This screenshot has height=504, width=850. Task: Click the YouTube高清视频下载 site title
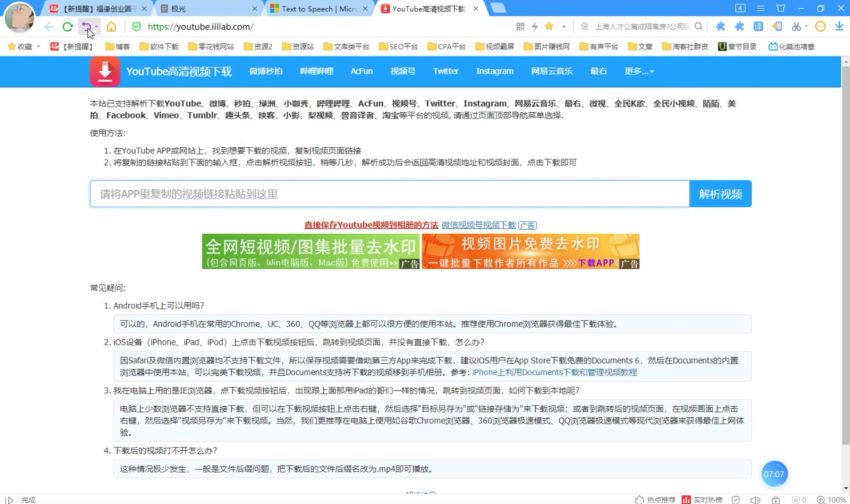[178, 72]
